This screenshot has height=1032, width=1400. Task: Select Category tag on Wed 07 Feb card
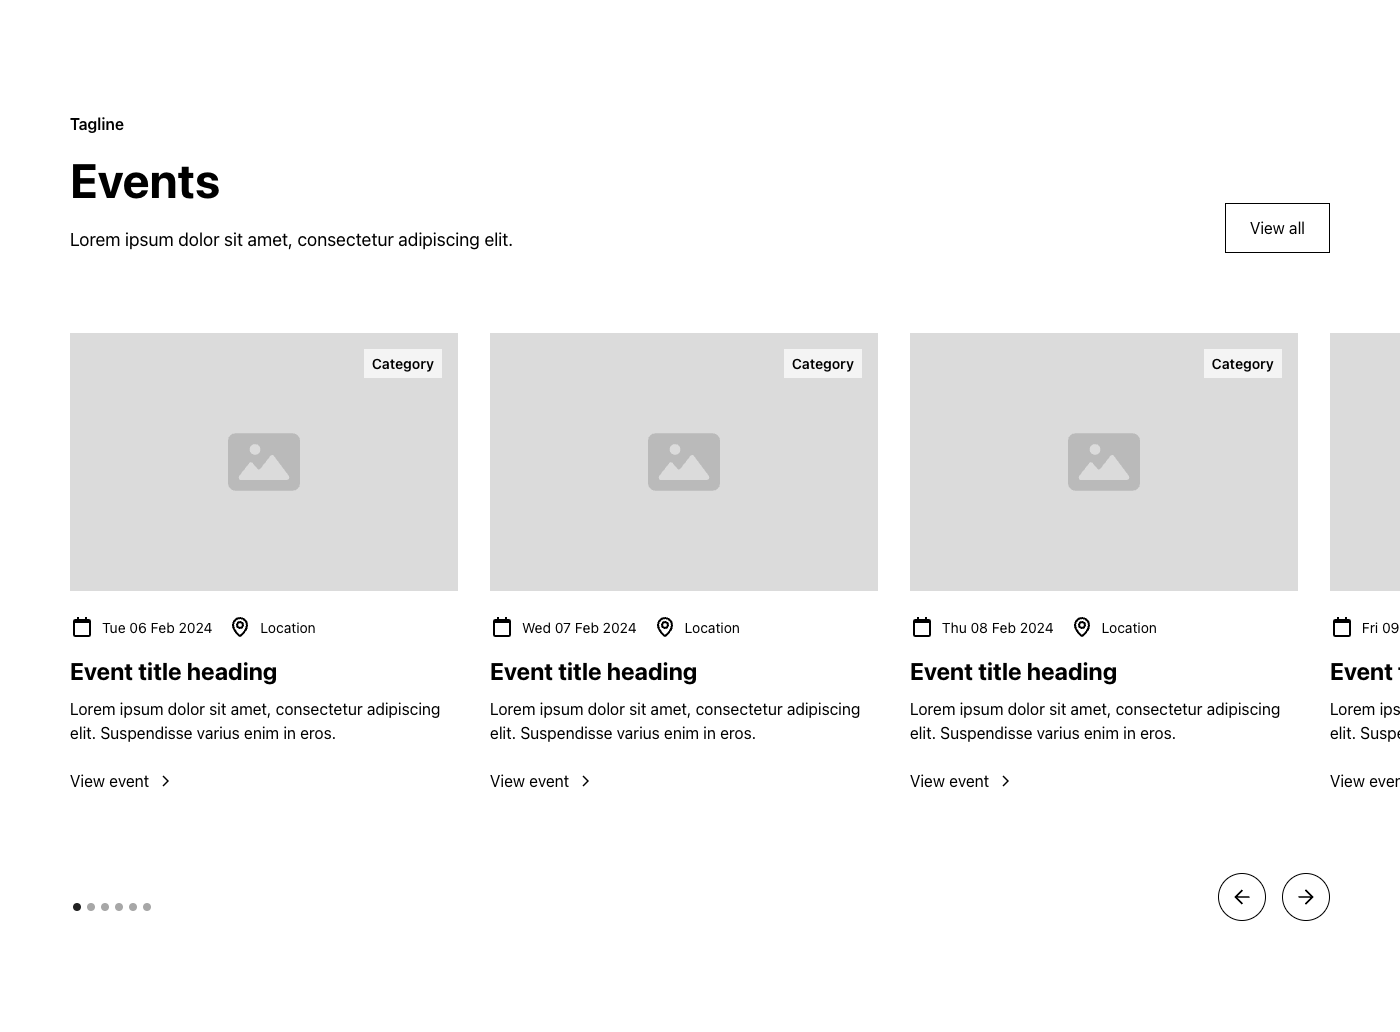click(823, 364)
